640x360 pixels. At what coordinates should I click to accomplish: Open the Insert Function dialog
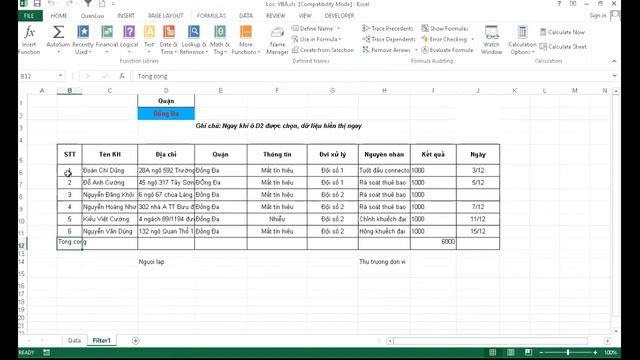pyautogui.click(x=29, y=40)
